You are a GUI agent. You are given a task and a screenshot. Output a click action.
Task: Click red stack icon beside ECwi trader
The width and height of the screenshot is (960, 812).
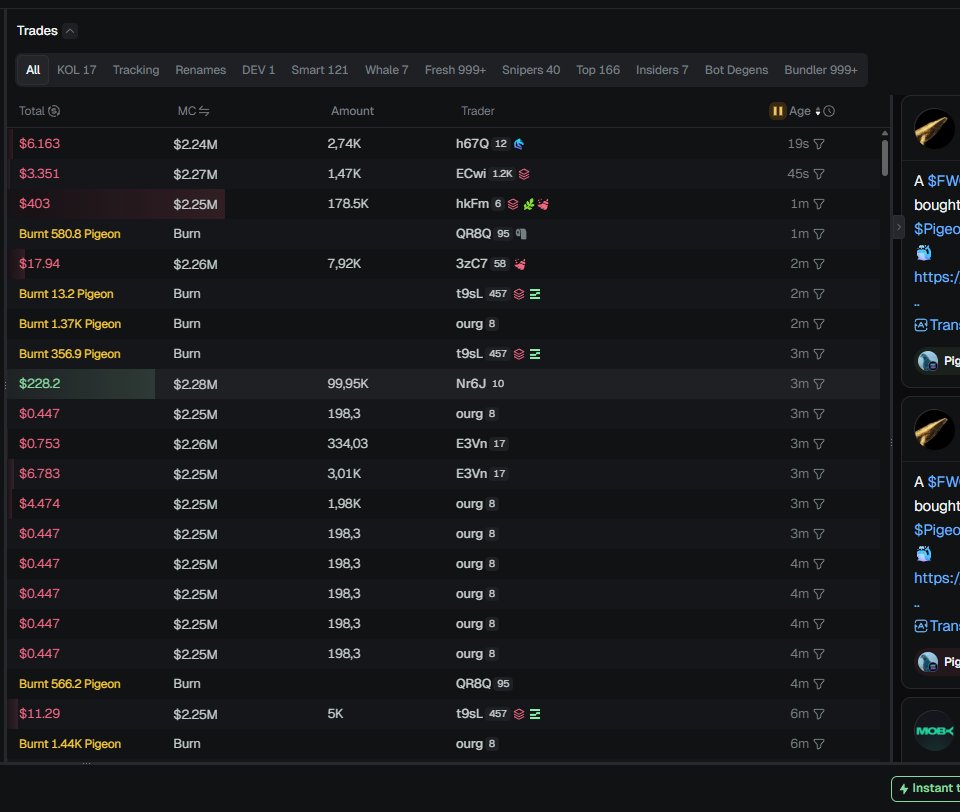[524, 174]
